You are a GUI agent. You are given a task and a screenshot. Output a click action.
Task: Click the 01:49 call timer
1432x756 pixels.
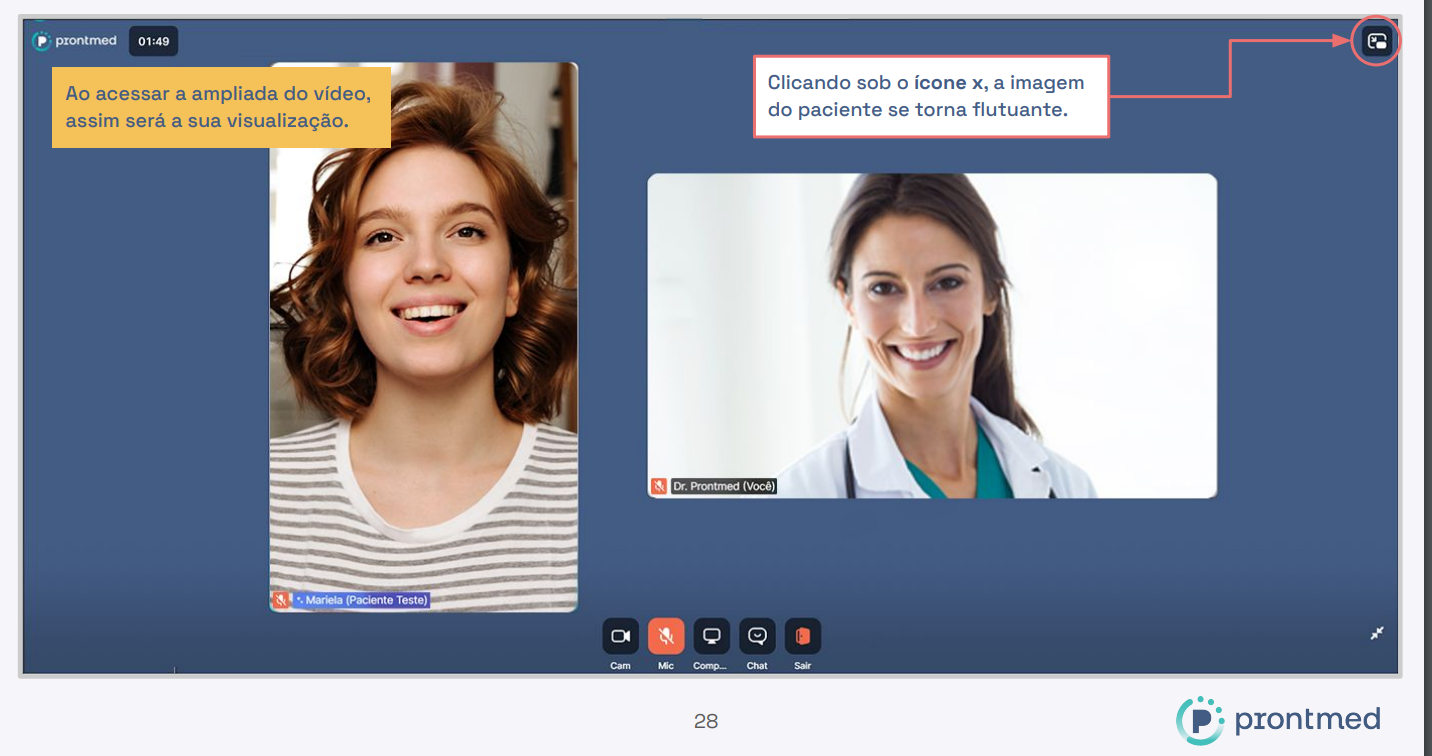pos(153,42)
